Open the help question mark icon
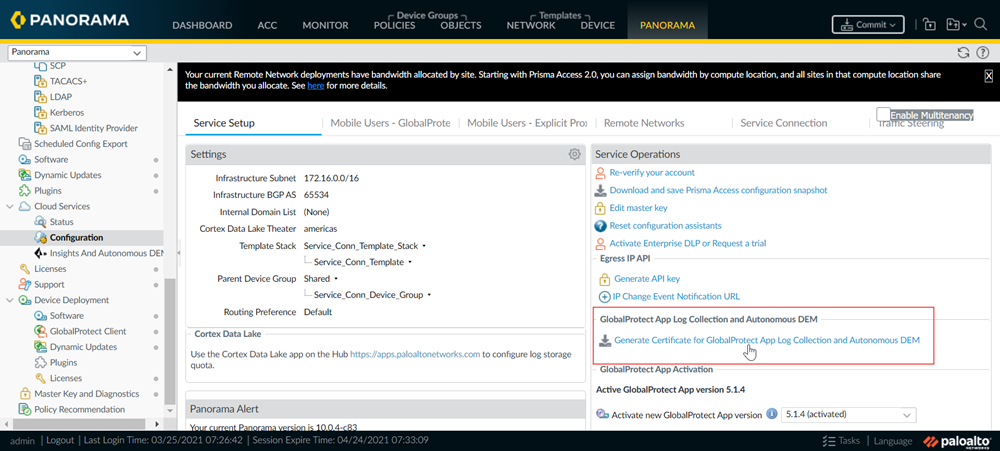Viewport: 1000px width, 451px height. pyautogui.click(x=982, y=53)
